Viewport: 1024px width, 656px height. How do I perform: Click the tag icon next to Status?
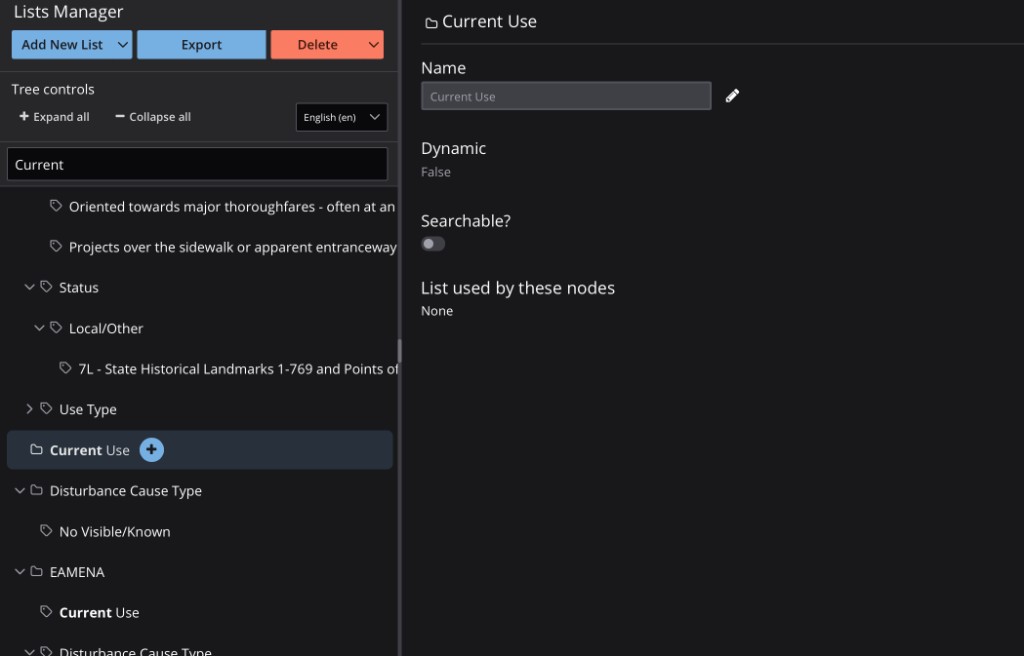click(46, 287)
